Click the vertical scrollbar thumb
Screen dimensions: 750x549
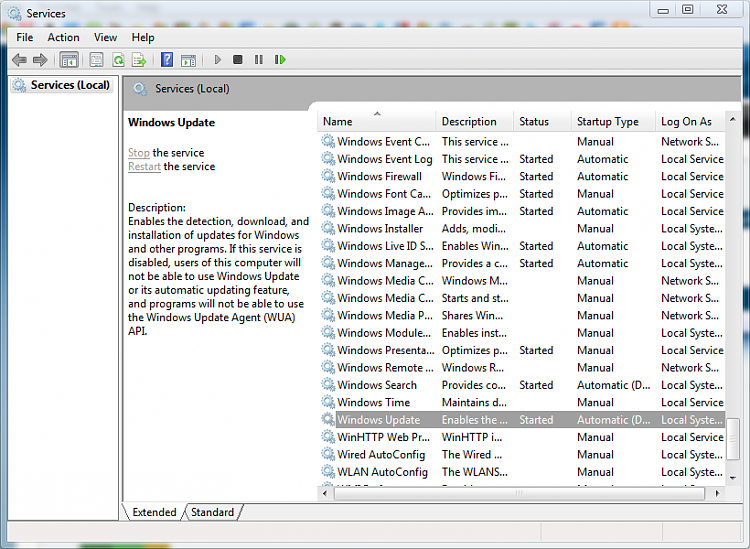(732, 439)
